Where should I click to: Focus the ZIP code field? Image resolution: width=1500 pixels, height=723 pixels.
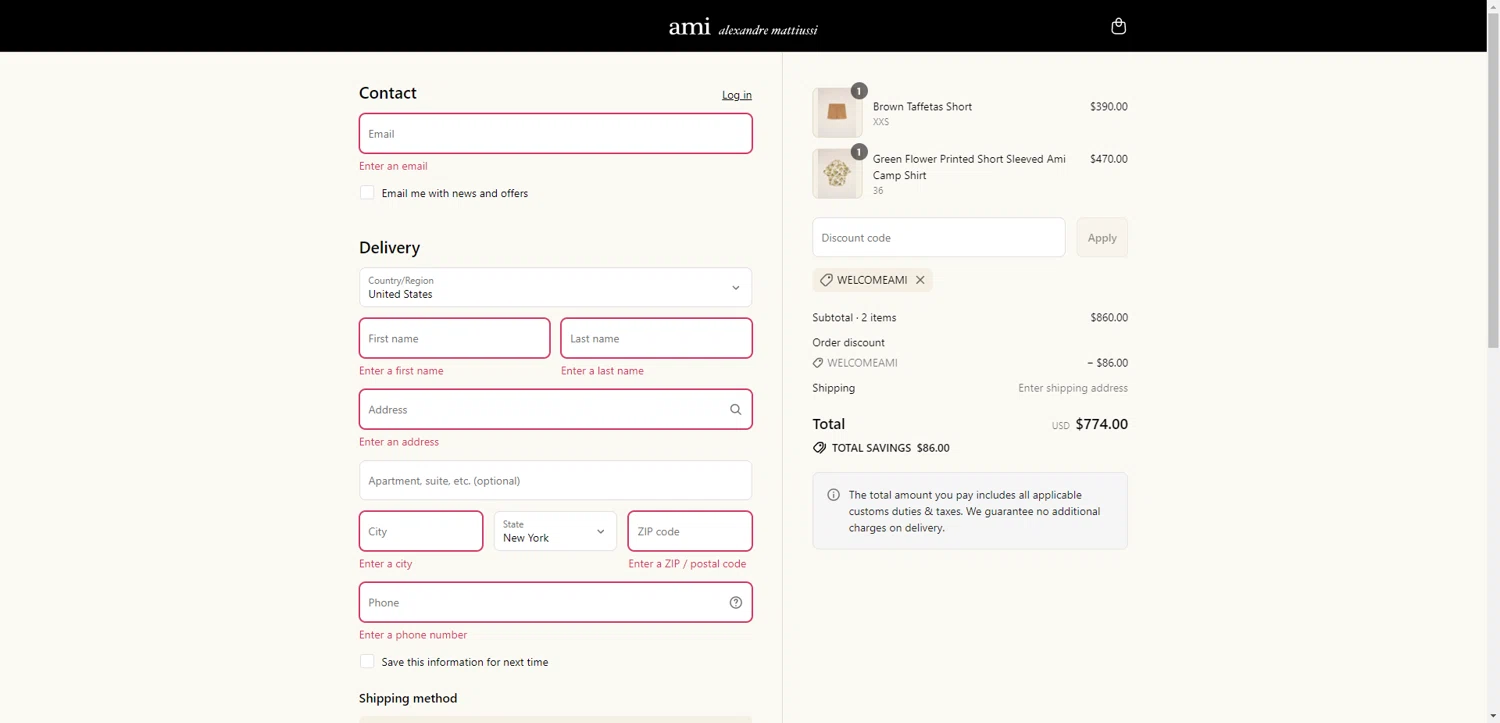tap(690, 531)
